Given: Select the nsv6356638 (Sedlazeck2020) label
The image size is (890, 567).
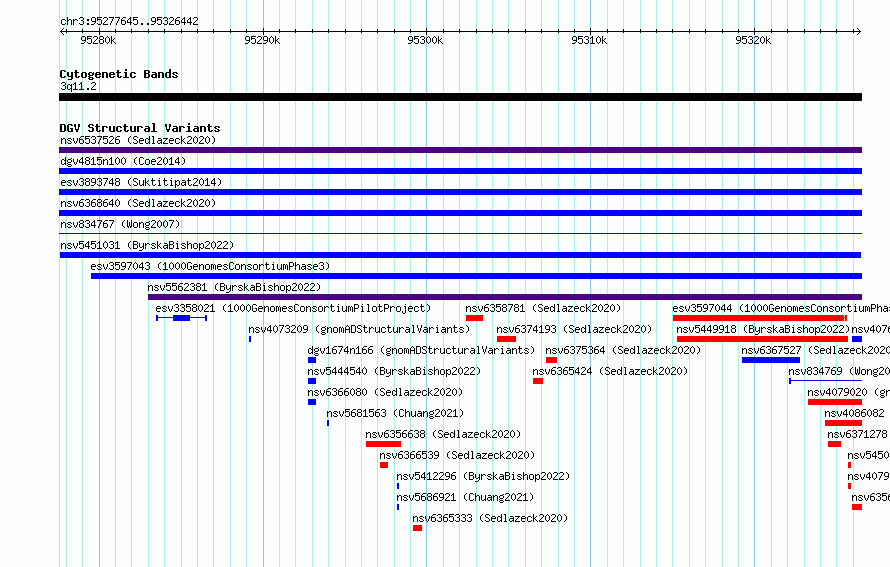Looking at the screenshot, I should 443,434.
